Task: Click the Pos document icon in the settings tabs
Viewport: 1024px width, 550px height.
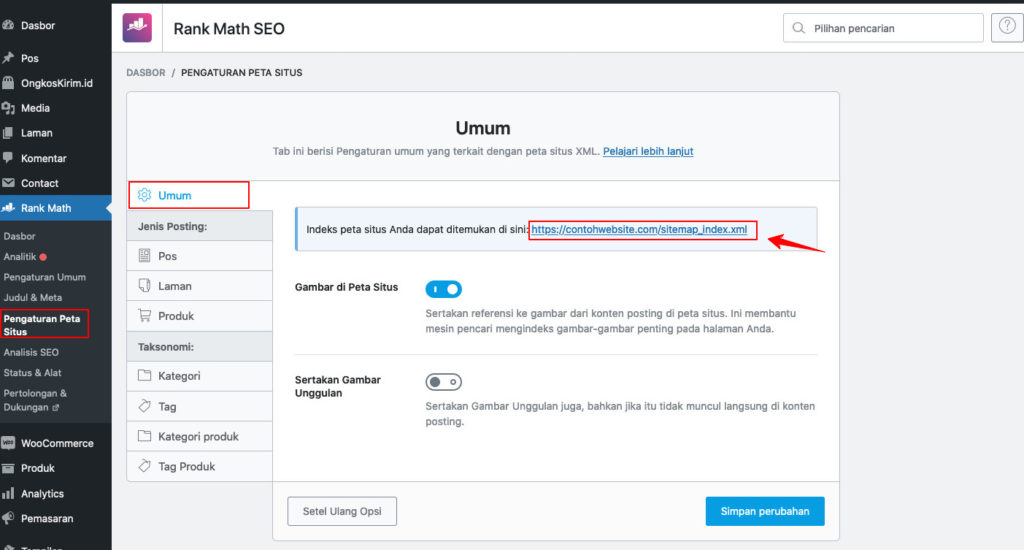Action: pyautogui.click(x=144, y=255)
